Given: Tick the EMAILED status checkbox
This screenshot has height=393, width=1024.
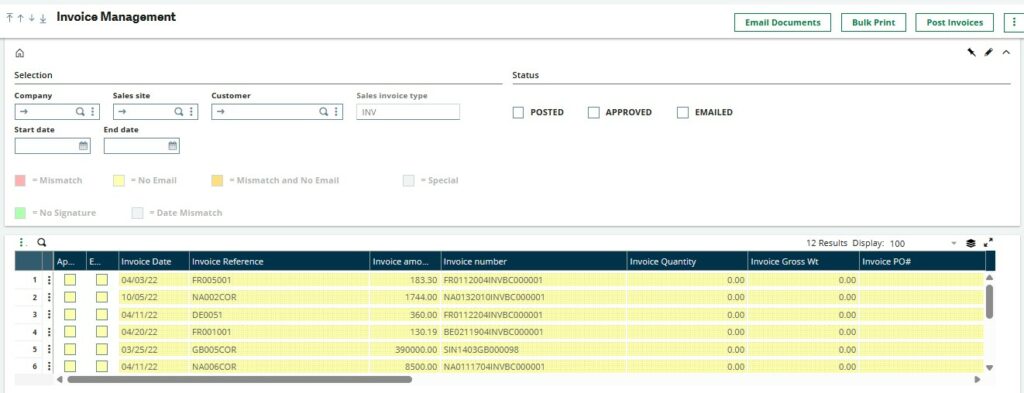Looking at the screenshot, I should [683, 112].
